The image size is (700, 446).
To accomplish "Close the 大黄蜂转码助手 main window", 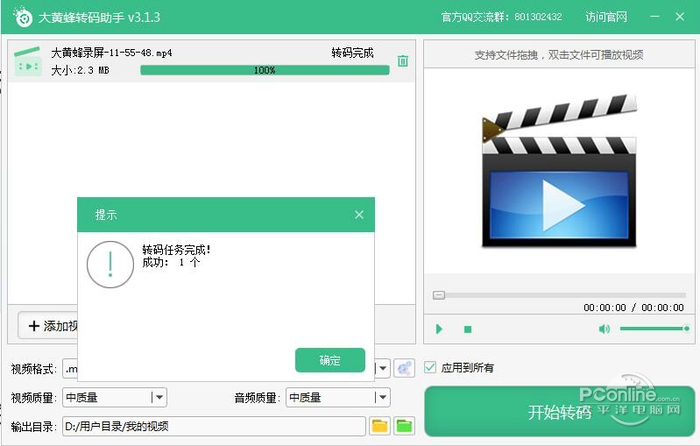I will pyautogui.click(x=680, y=17).
